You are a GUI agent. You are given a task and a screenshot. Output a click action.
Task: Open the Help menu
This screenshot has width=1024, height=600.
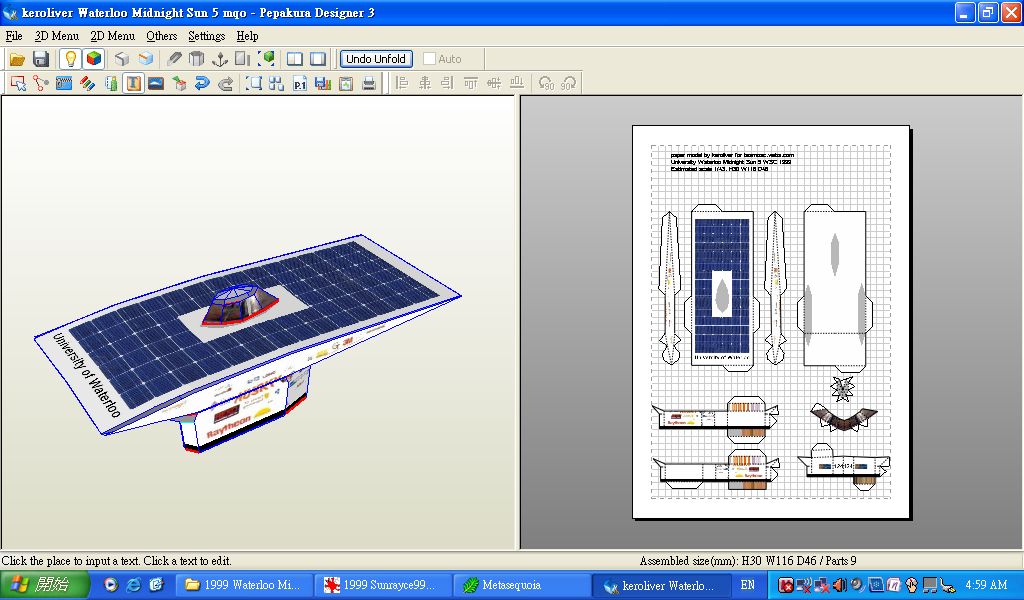248,36
